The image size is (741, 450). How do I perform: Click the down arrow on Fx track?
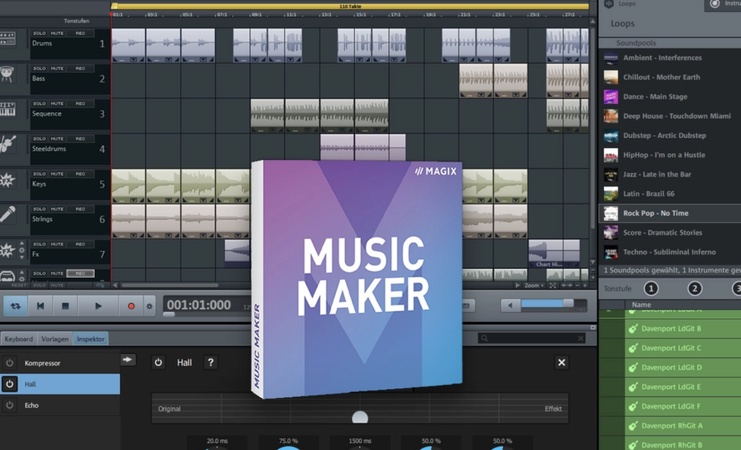pos(22,257)
